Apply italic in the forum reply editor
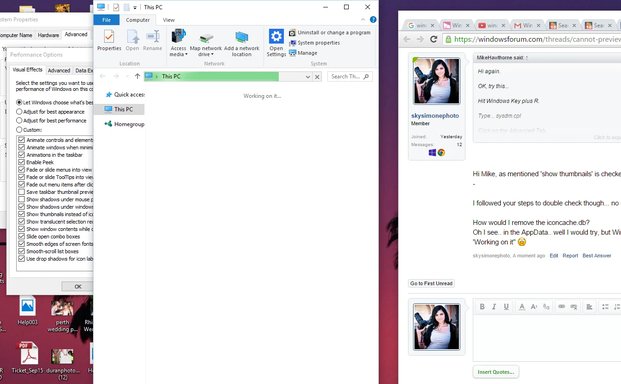The height and width of the screenshot is (384, 621). pyautogui.click(x=494, y=306)
